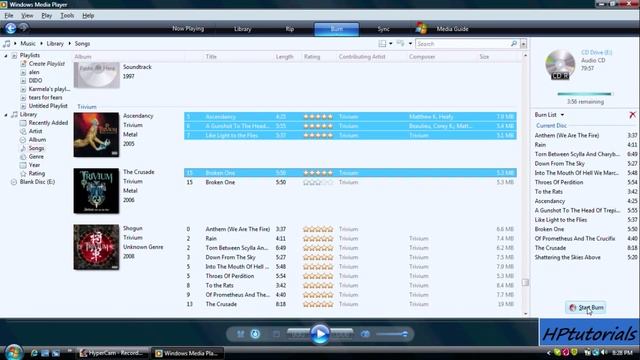The width and height of the screenshot is (640, 360).
Task: Switch to the Library tab
Action: pyautogui.click(x=242, y=29)
